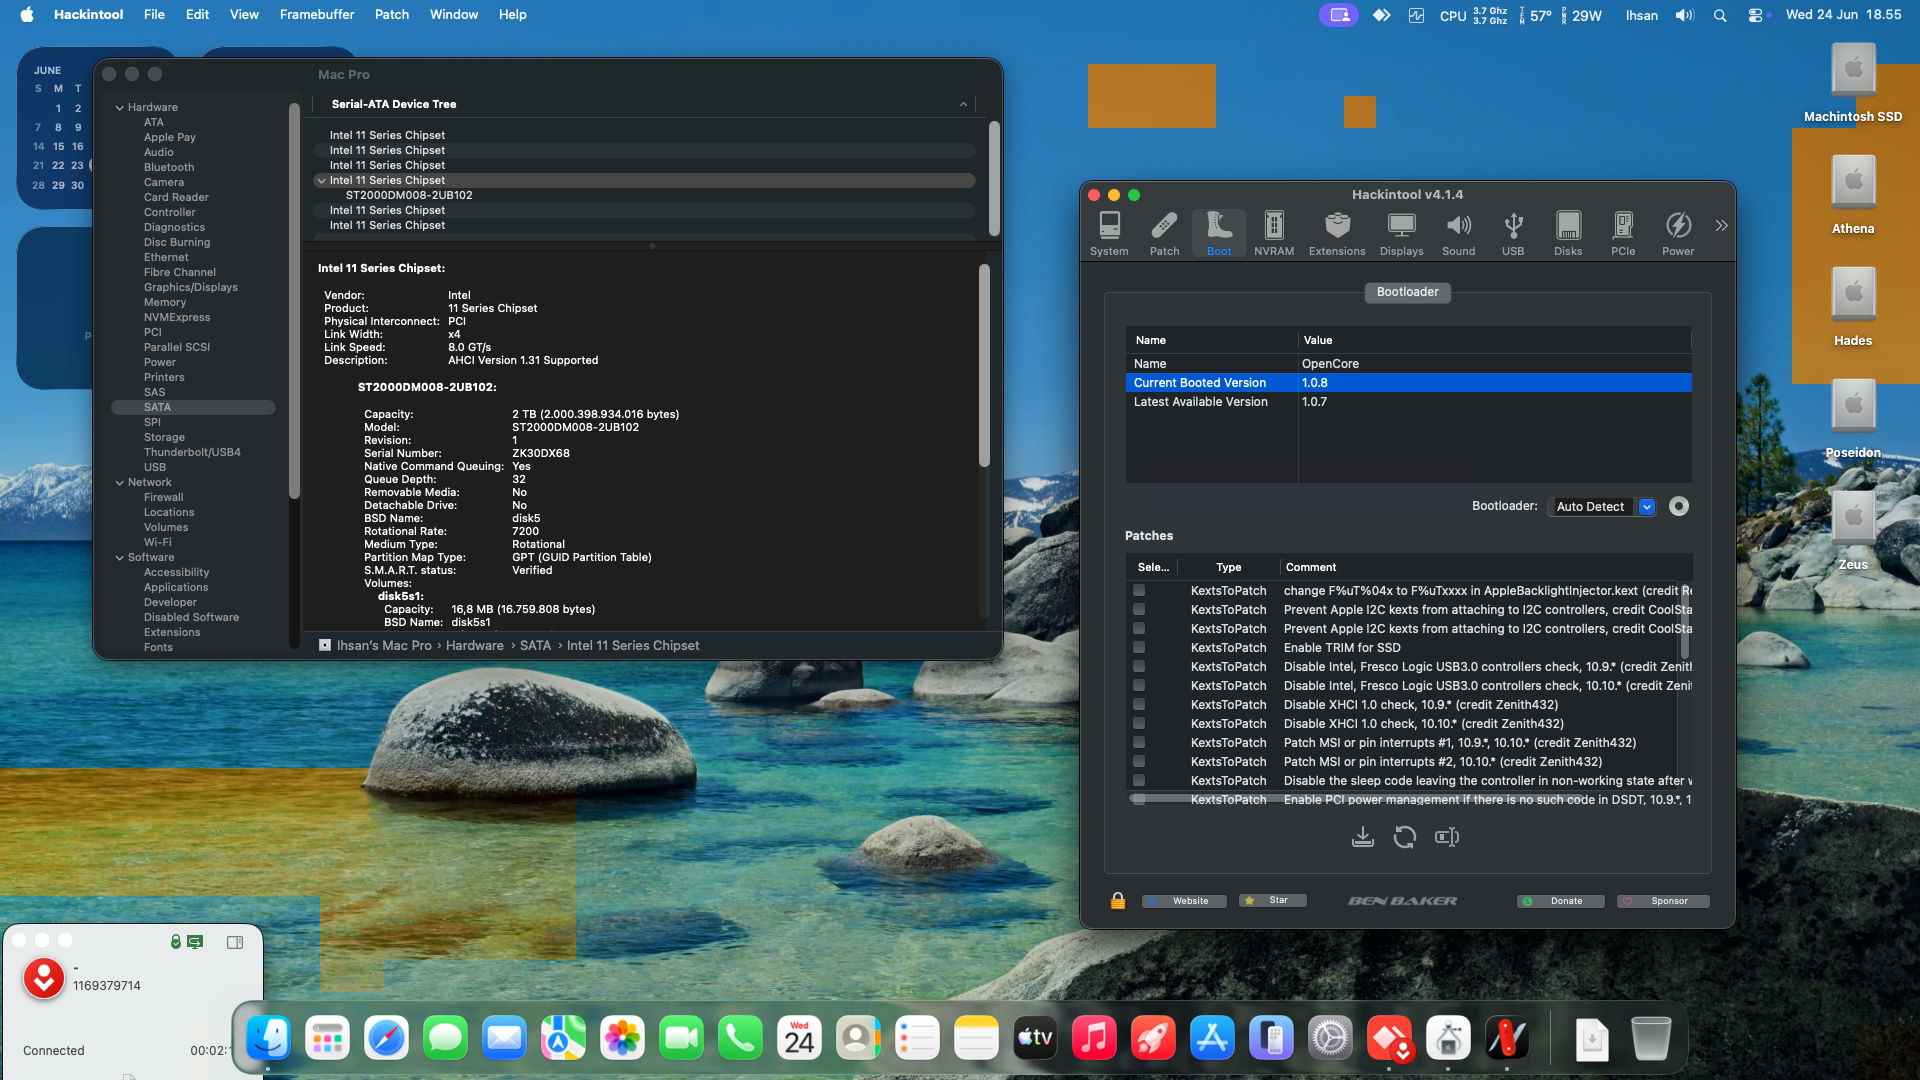Click the download bootloader icon
This screenshot has height=1080, width=1920.
[x=1362, y=837]
